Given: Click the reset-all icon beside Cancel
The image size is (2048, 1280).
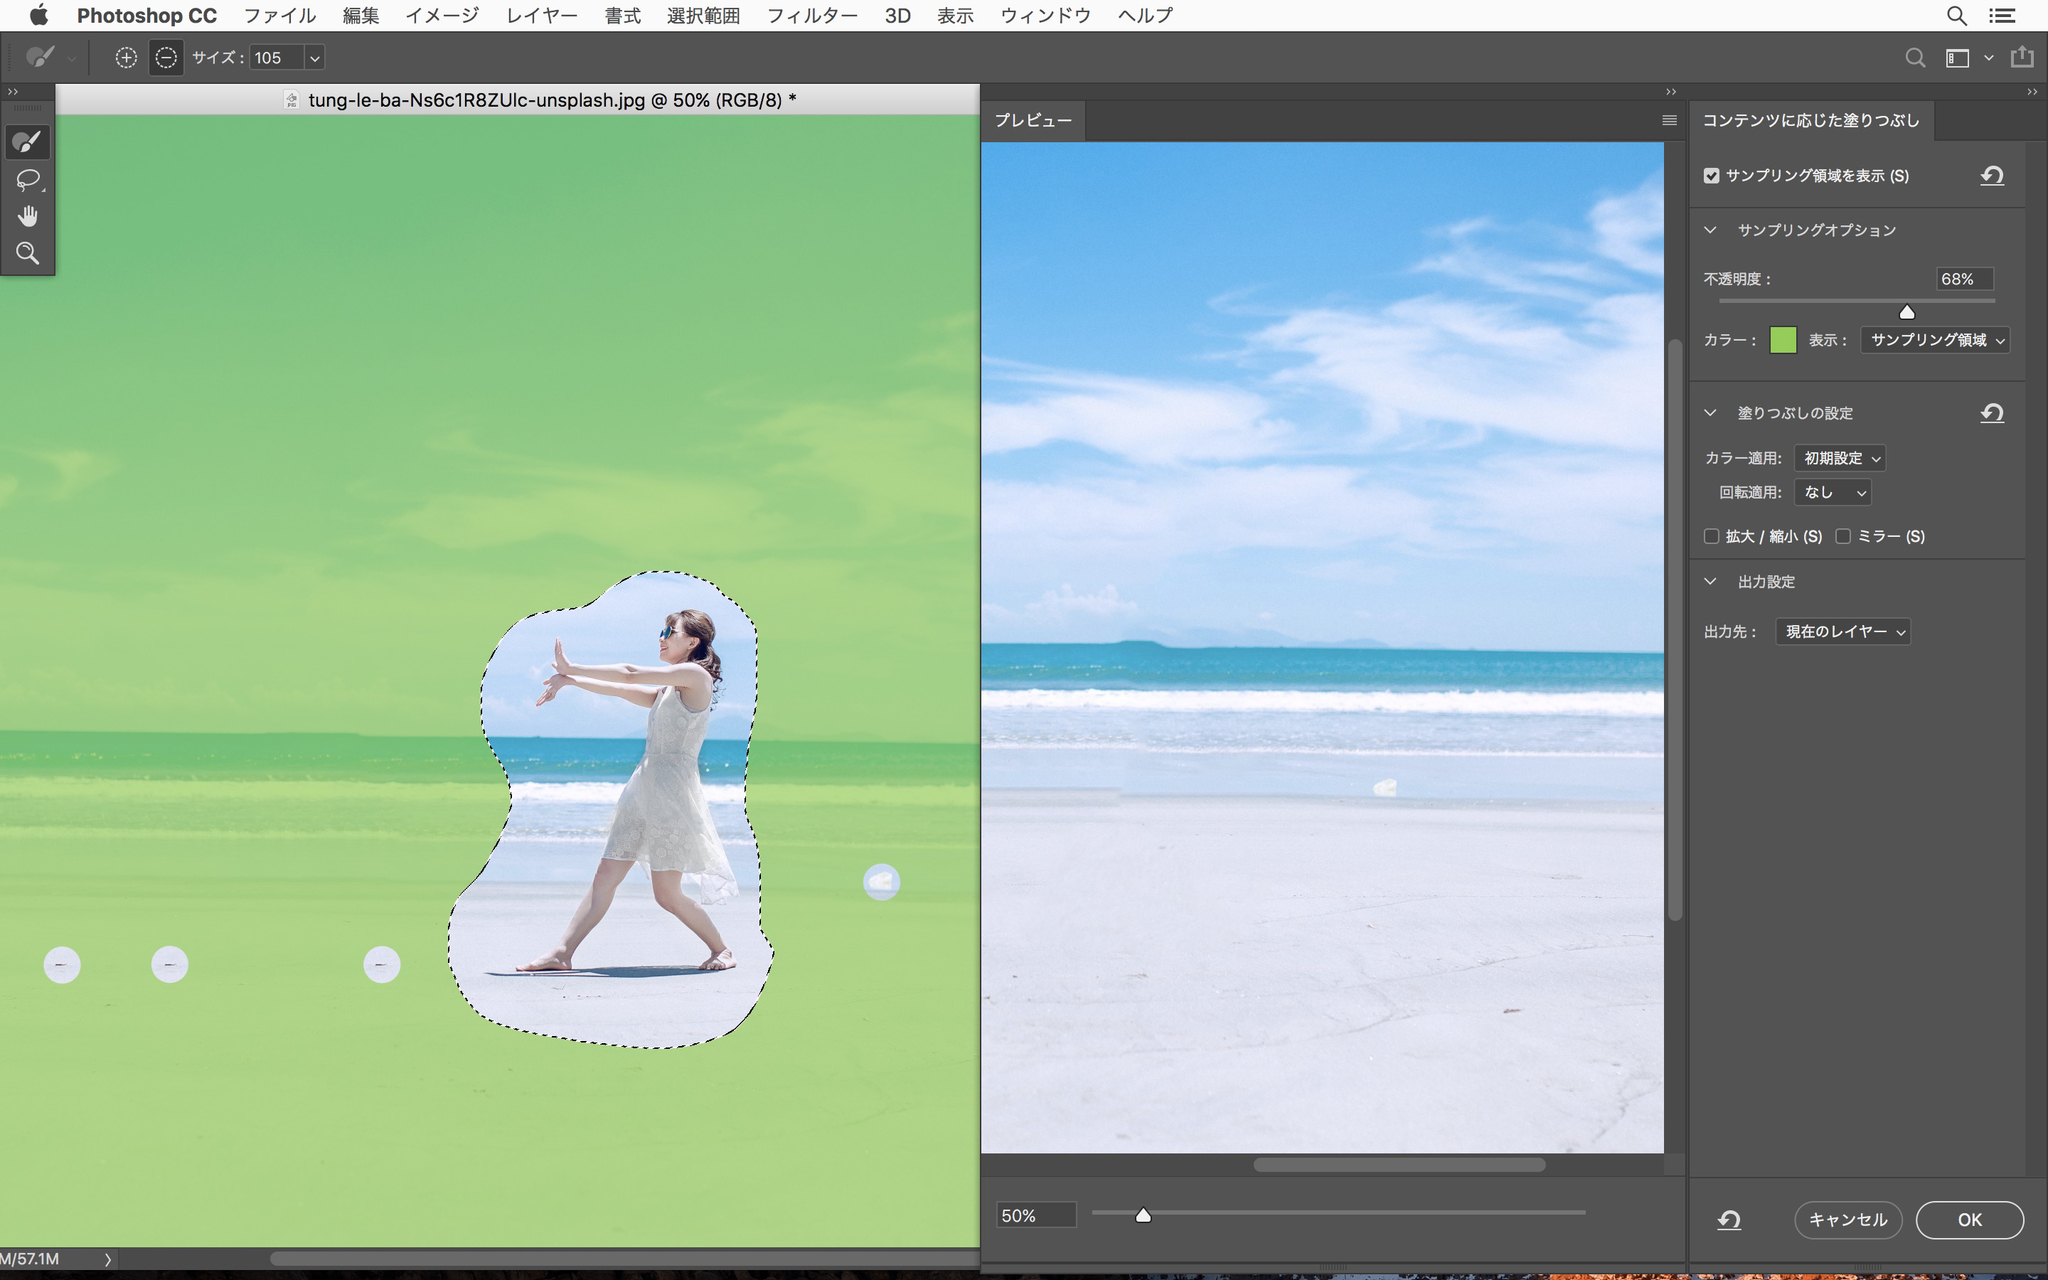Looking at the screenshot, I should click(1729, 1219).
